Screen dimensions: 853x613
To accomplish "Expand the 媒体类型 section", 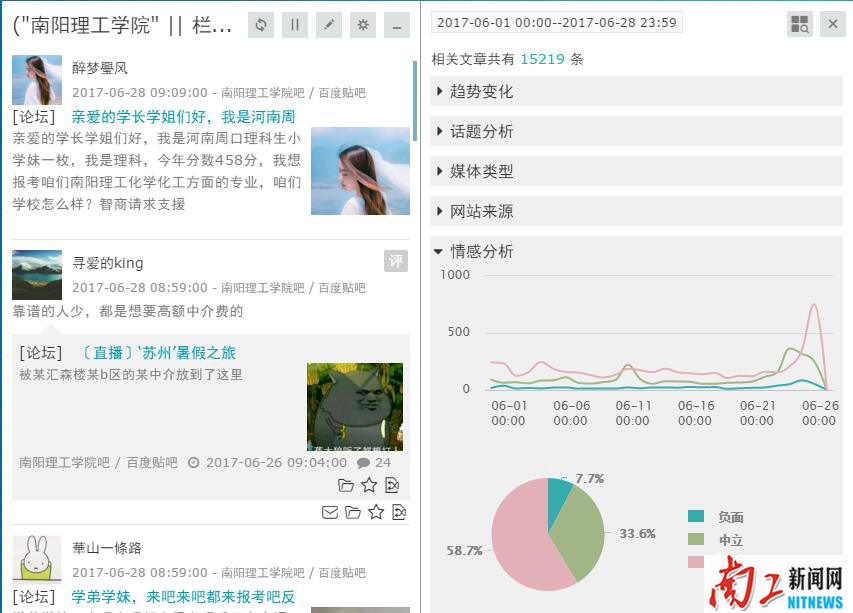I will 481,171.
